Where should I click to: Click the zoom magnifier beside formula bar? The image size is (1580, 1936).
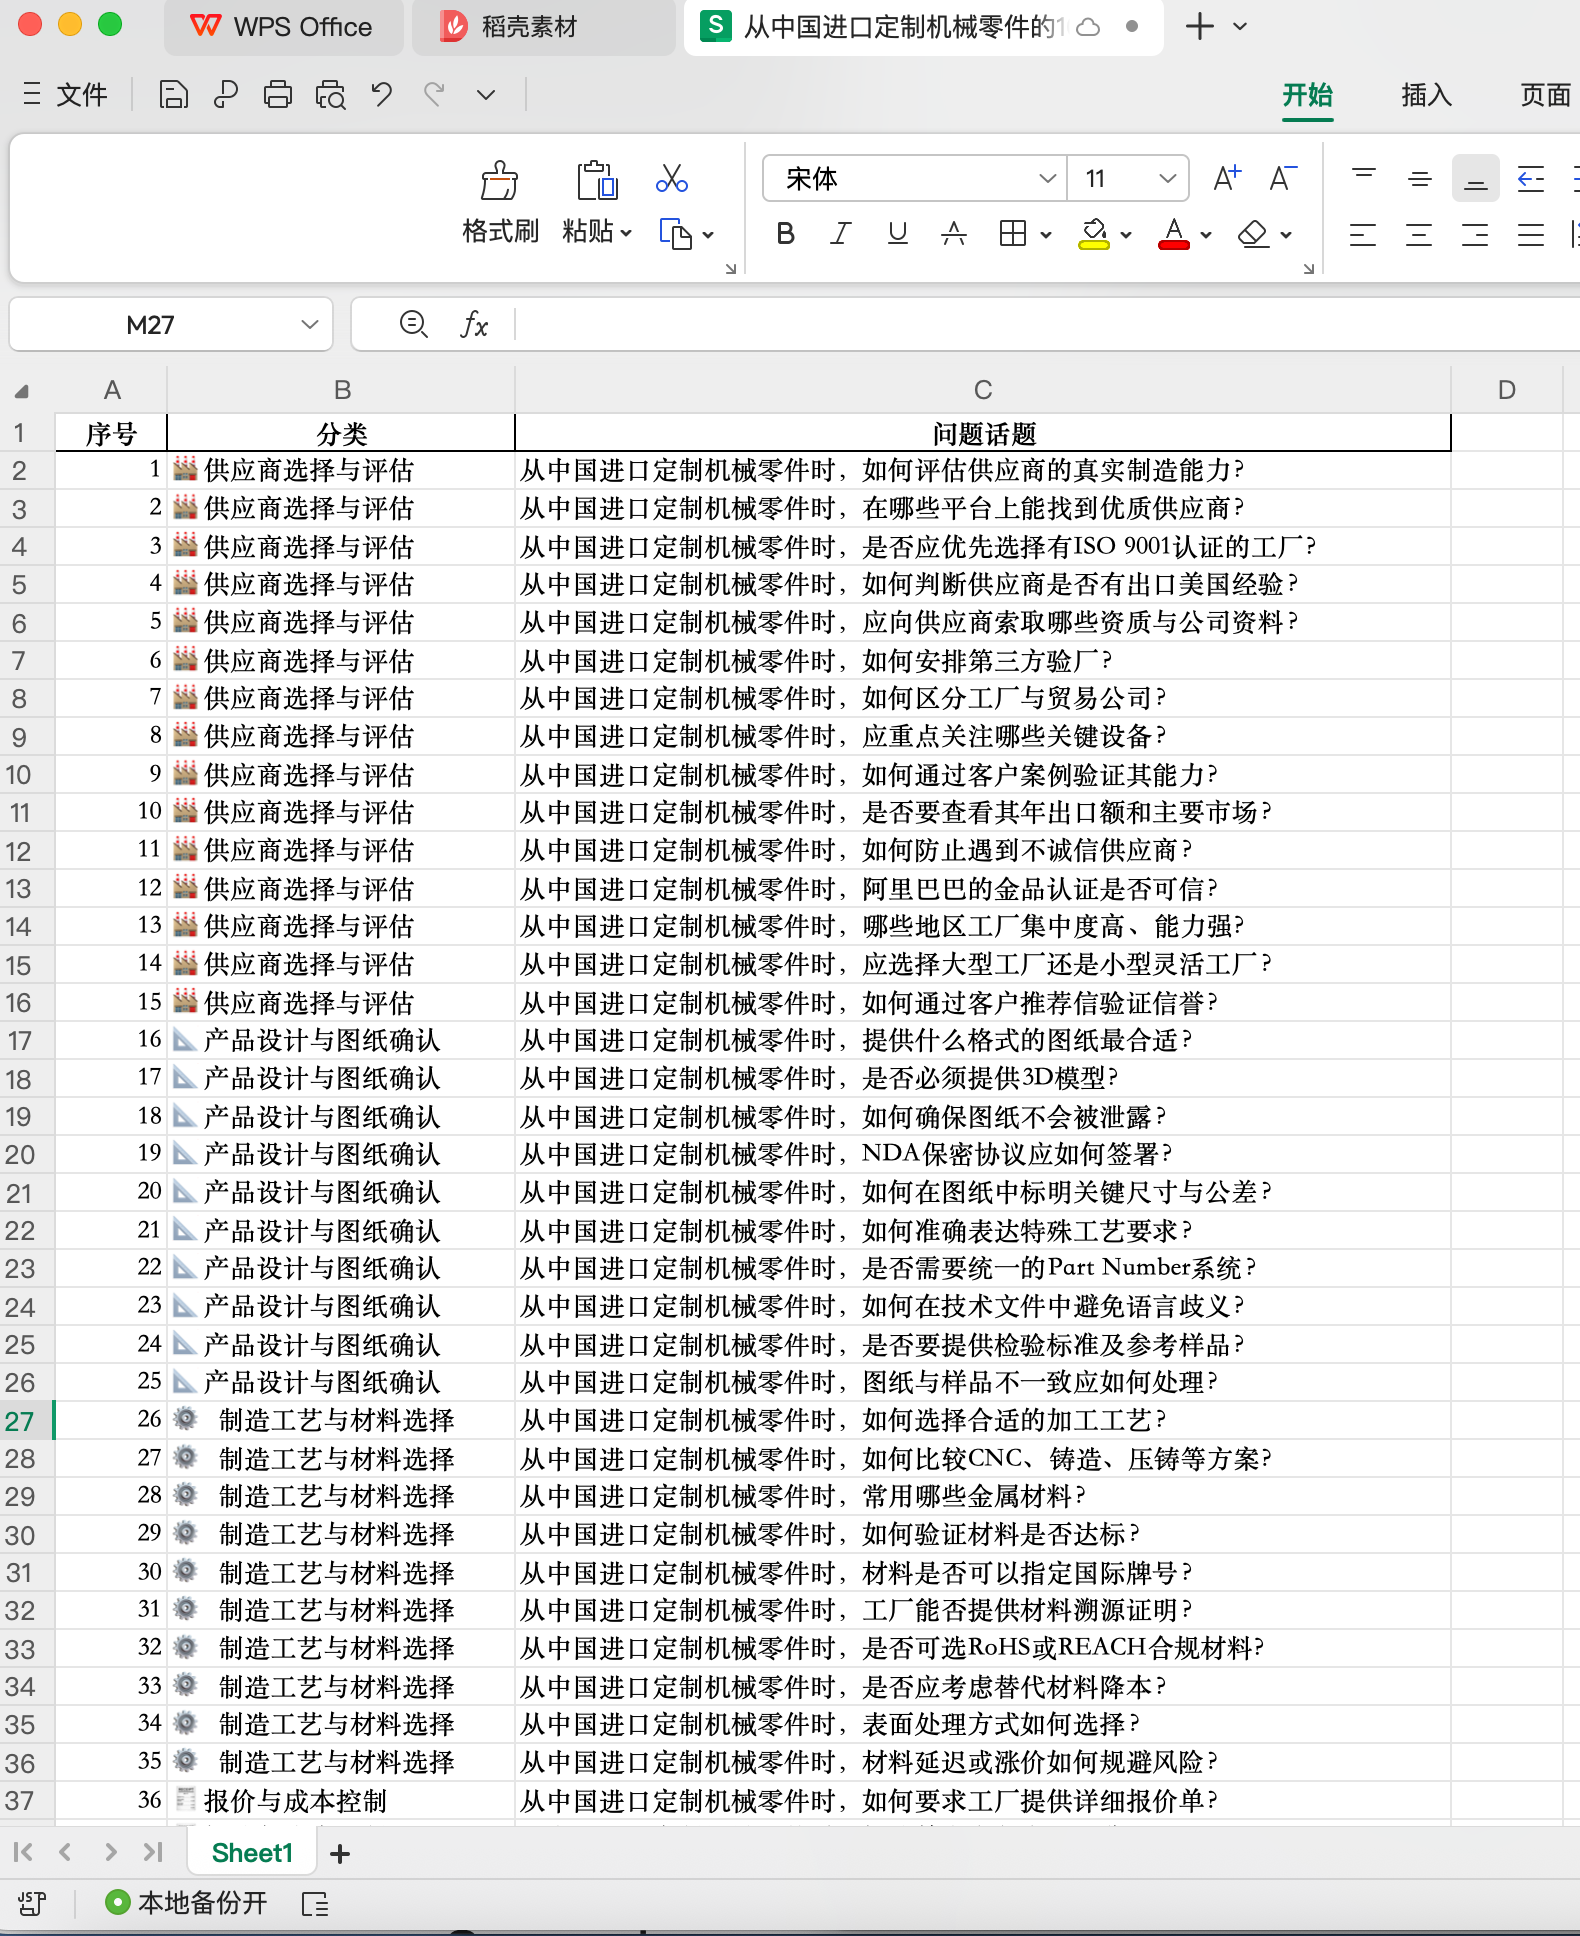click(413, 324)
